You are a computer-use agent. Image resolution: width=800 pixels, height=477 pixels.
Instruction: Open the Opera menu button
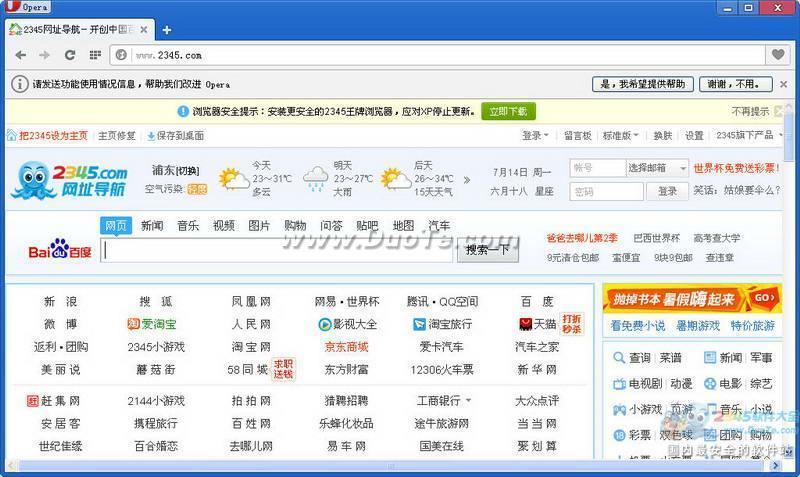28,7
